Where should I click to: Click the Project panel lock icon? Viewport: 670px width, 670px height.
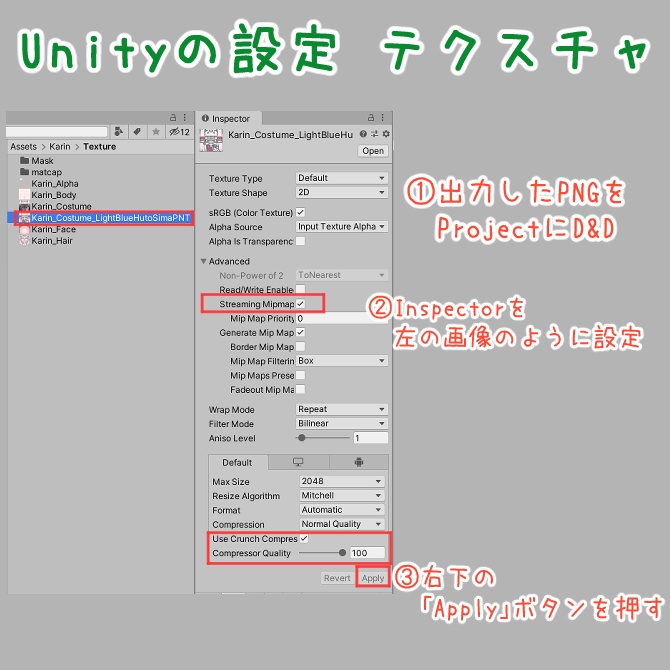tap(173, 117)
